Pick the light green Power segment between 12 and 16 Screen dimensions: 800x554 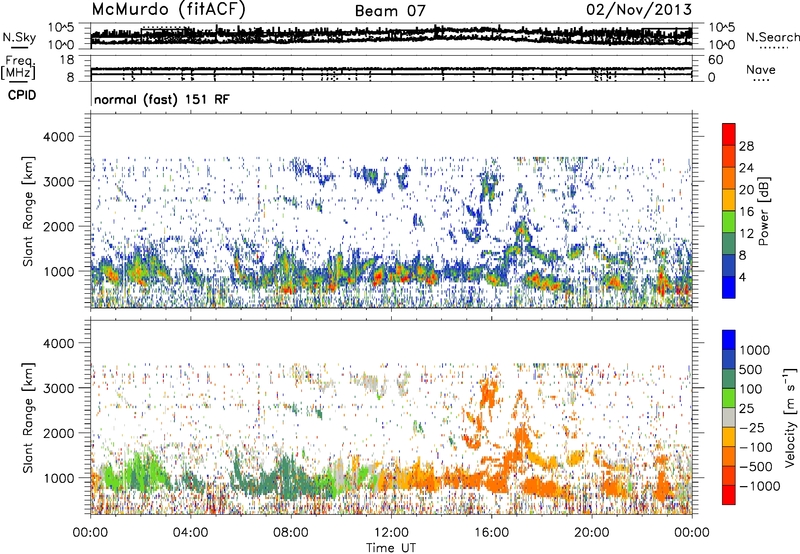729,222
